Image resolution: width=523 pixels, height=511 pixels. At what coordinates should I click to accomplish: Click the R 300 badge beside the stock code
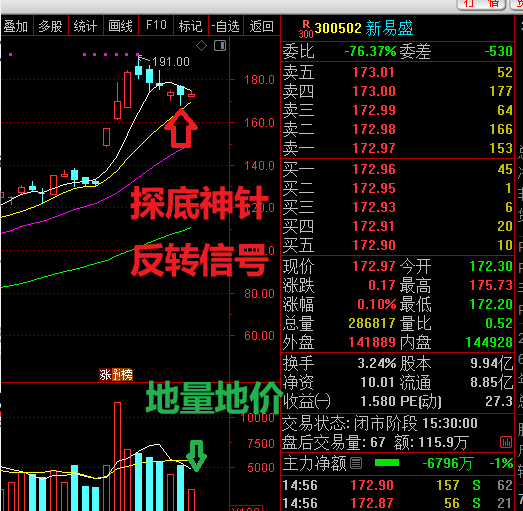click(x=306, y=29)
